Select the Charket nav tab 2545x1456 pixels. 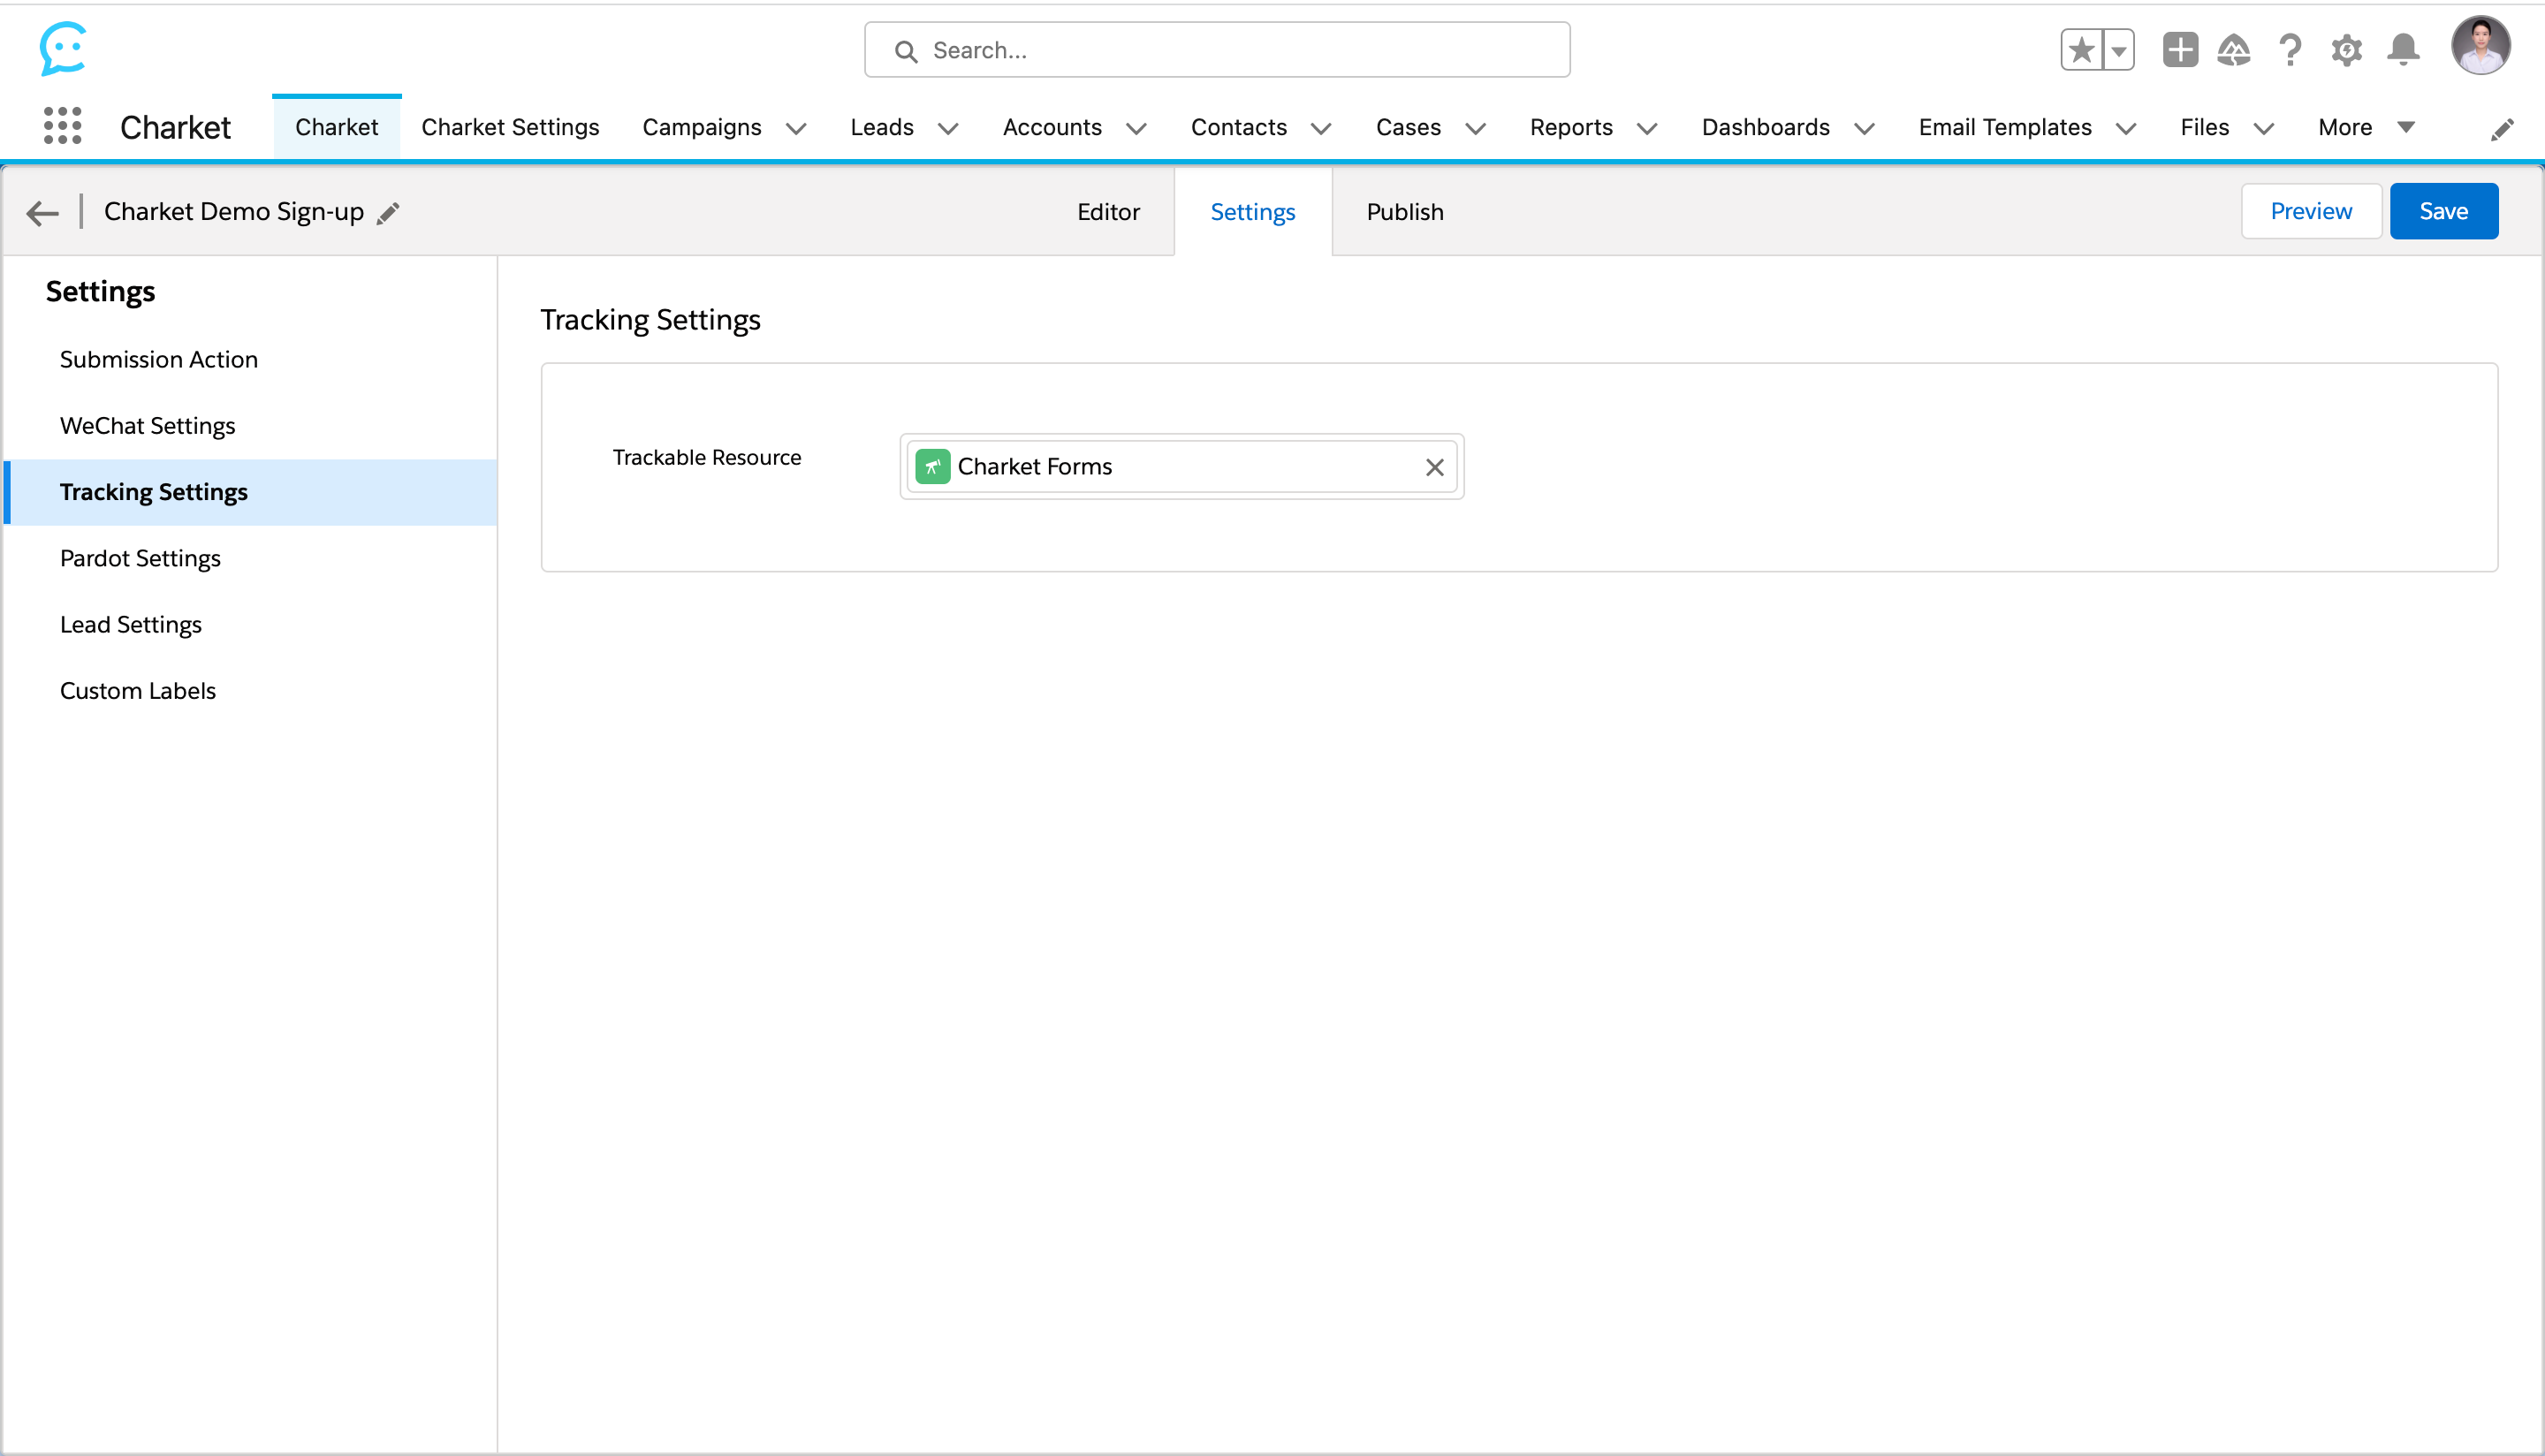tap(337, 127)
